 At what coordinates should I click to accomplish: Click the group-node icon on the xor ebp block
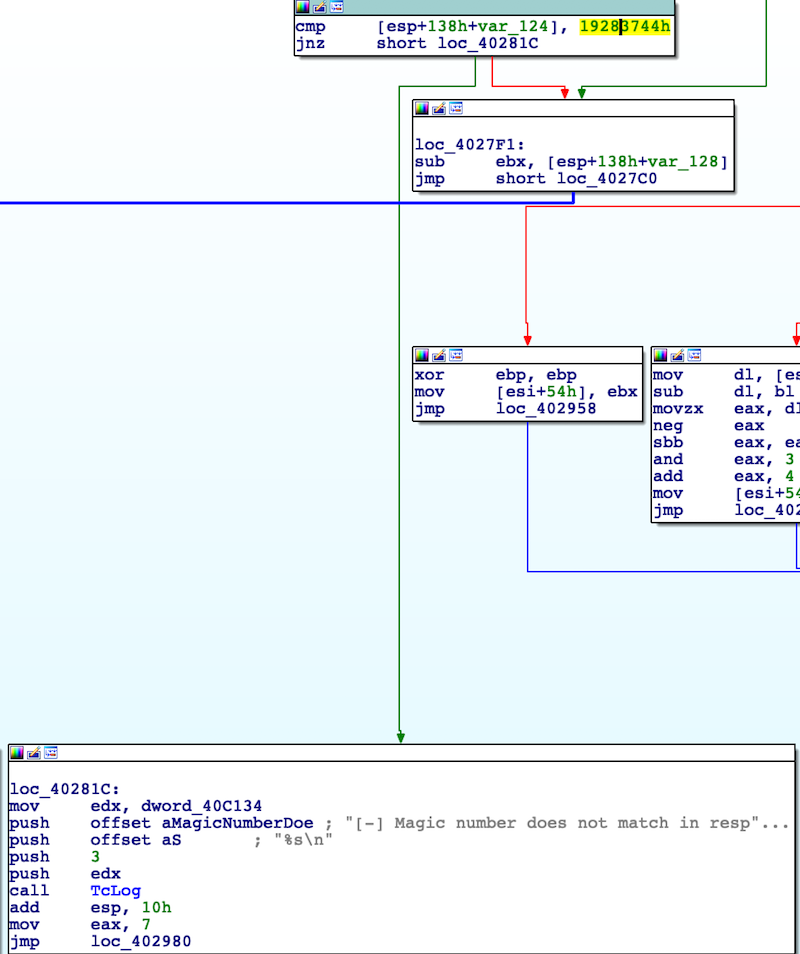455,355
